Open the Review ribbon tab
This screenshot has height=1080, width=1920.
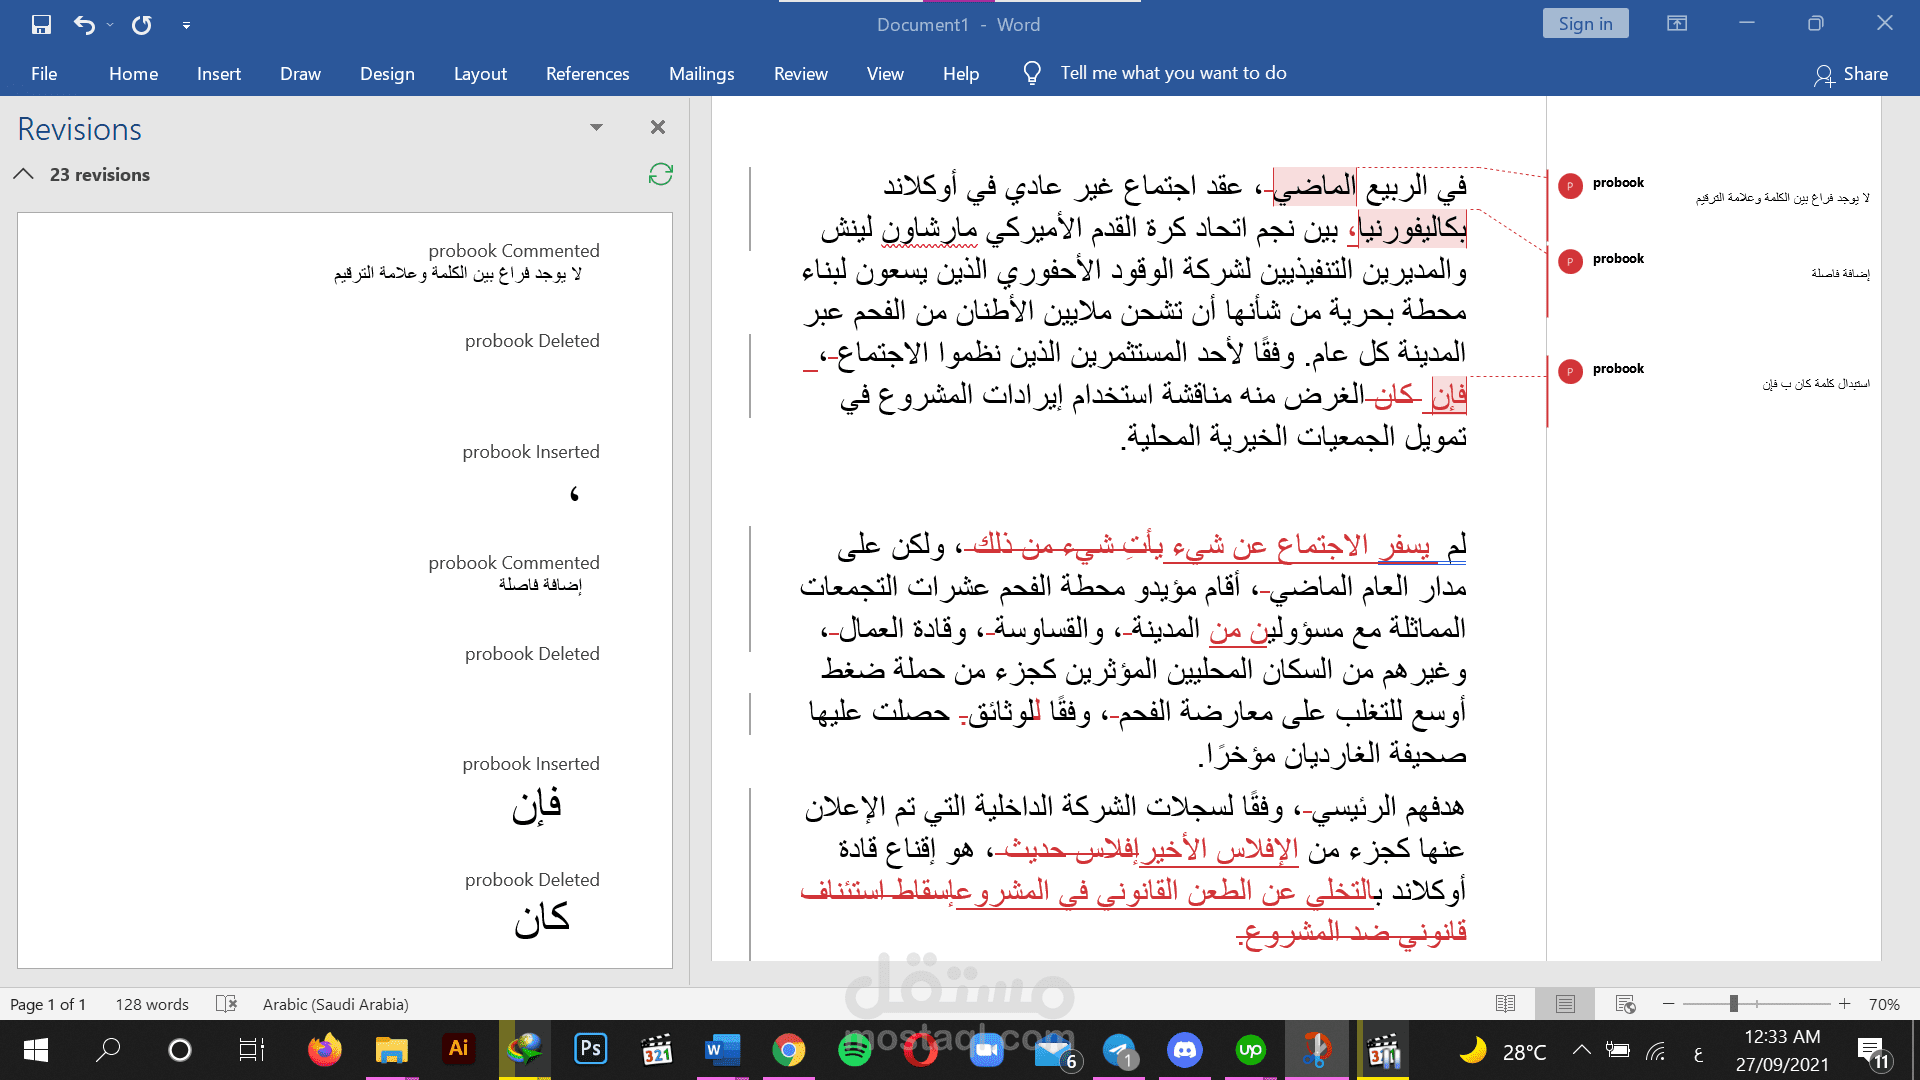pyautogui.click(x=800, y=74)
